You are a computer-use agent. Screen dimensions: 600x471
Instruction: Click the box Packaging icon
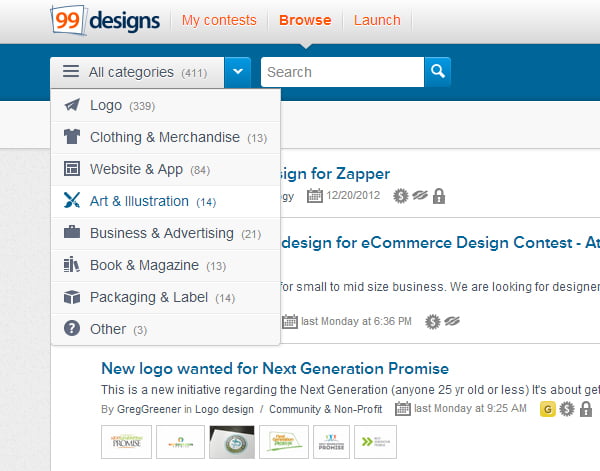click(72, 297)
